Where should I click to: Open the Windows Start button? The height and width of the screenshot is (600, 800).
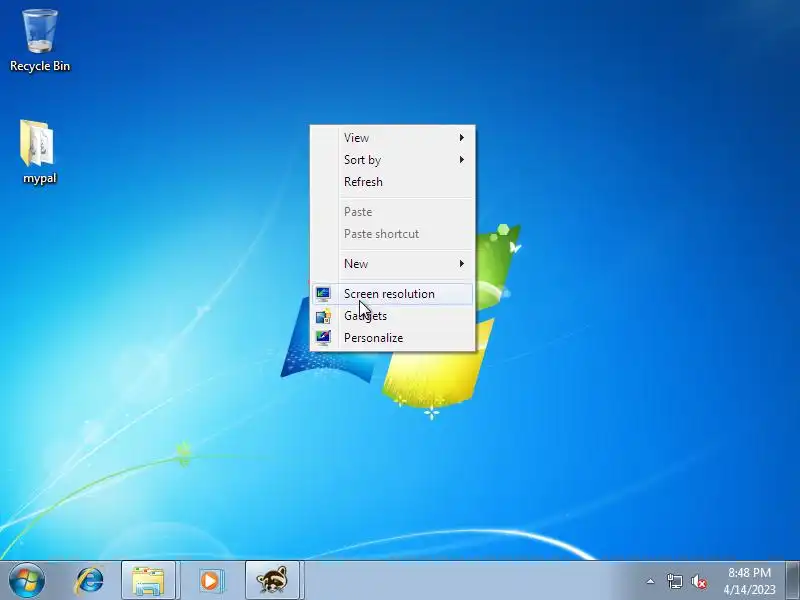click(27, 580)
